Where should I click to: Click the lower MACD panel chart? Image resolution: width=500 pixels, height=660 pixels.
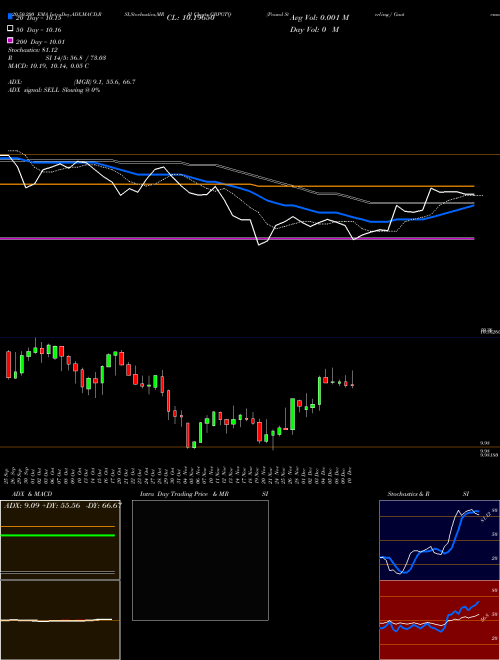[60, 620]
